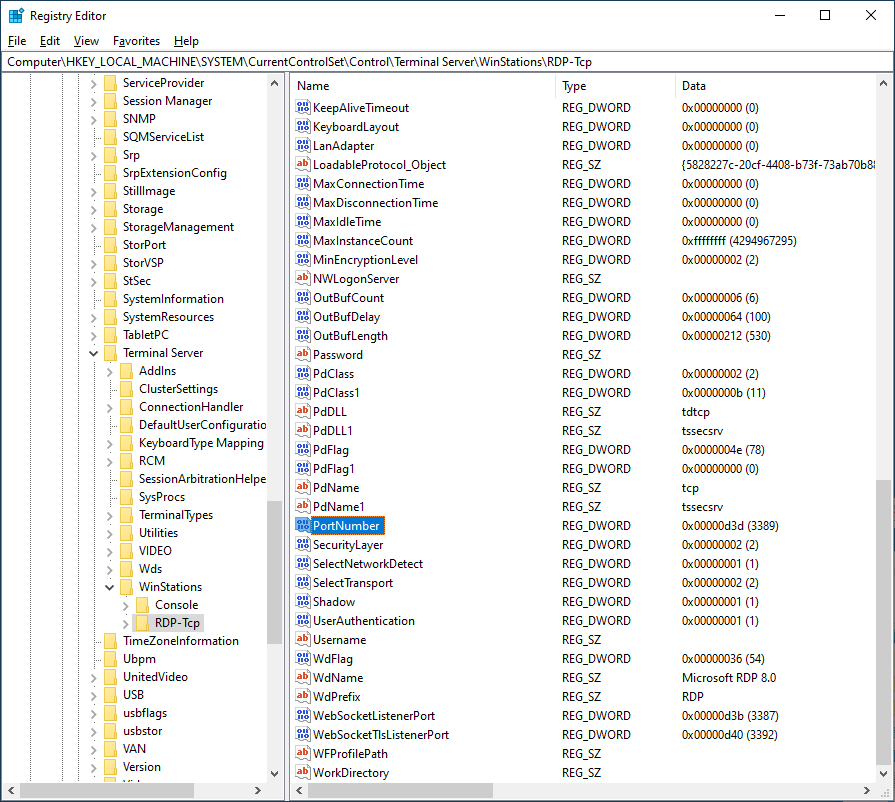895x802 pixels.
Task: Click the WebSocketListenerPort DWORD icon
Action: [x=304, y=716]
